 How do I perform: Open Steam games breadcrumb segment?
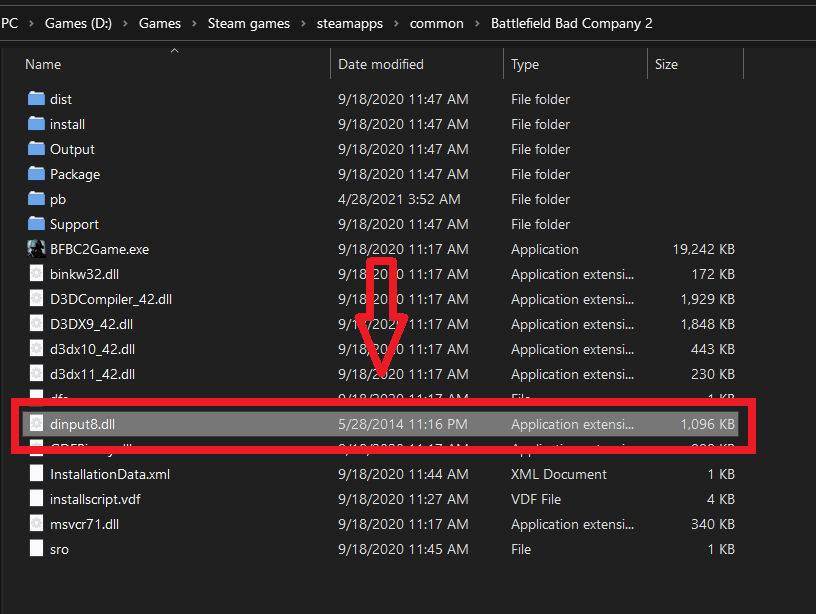[249, 23]
